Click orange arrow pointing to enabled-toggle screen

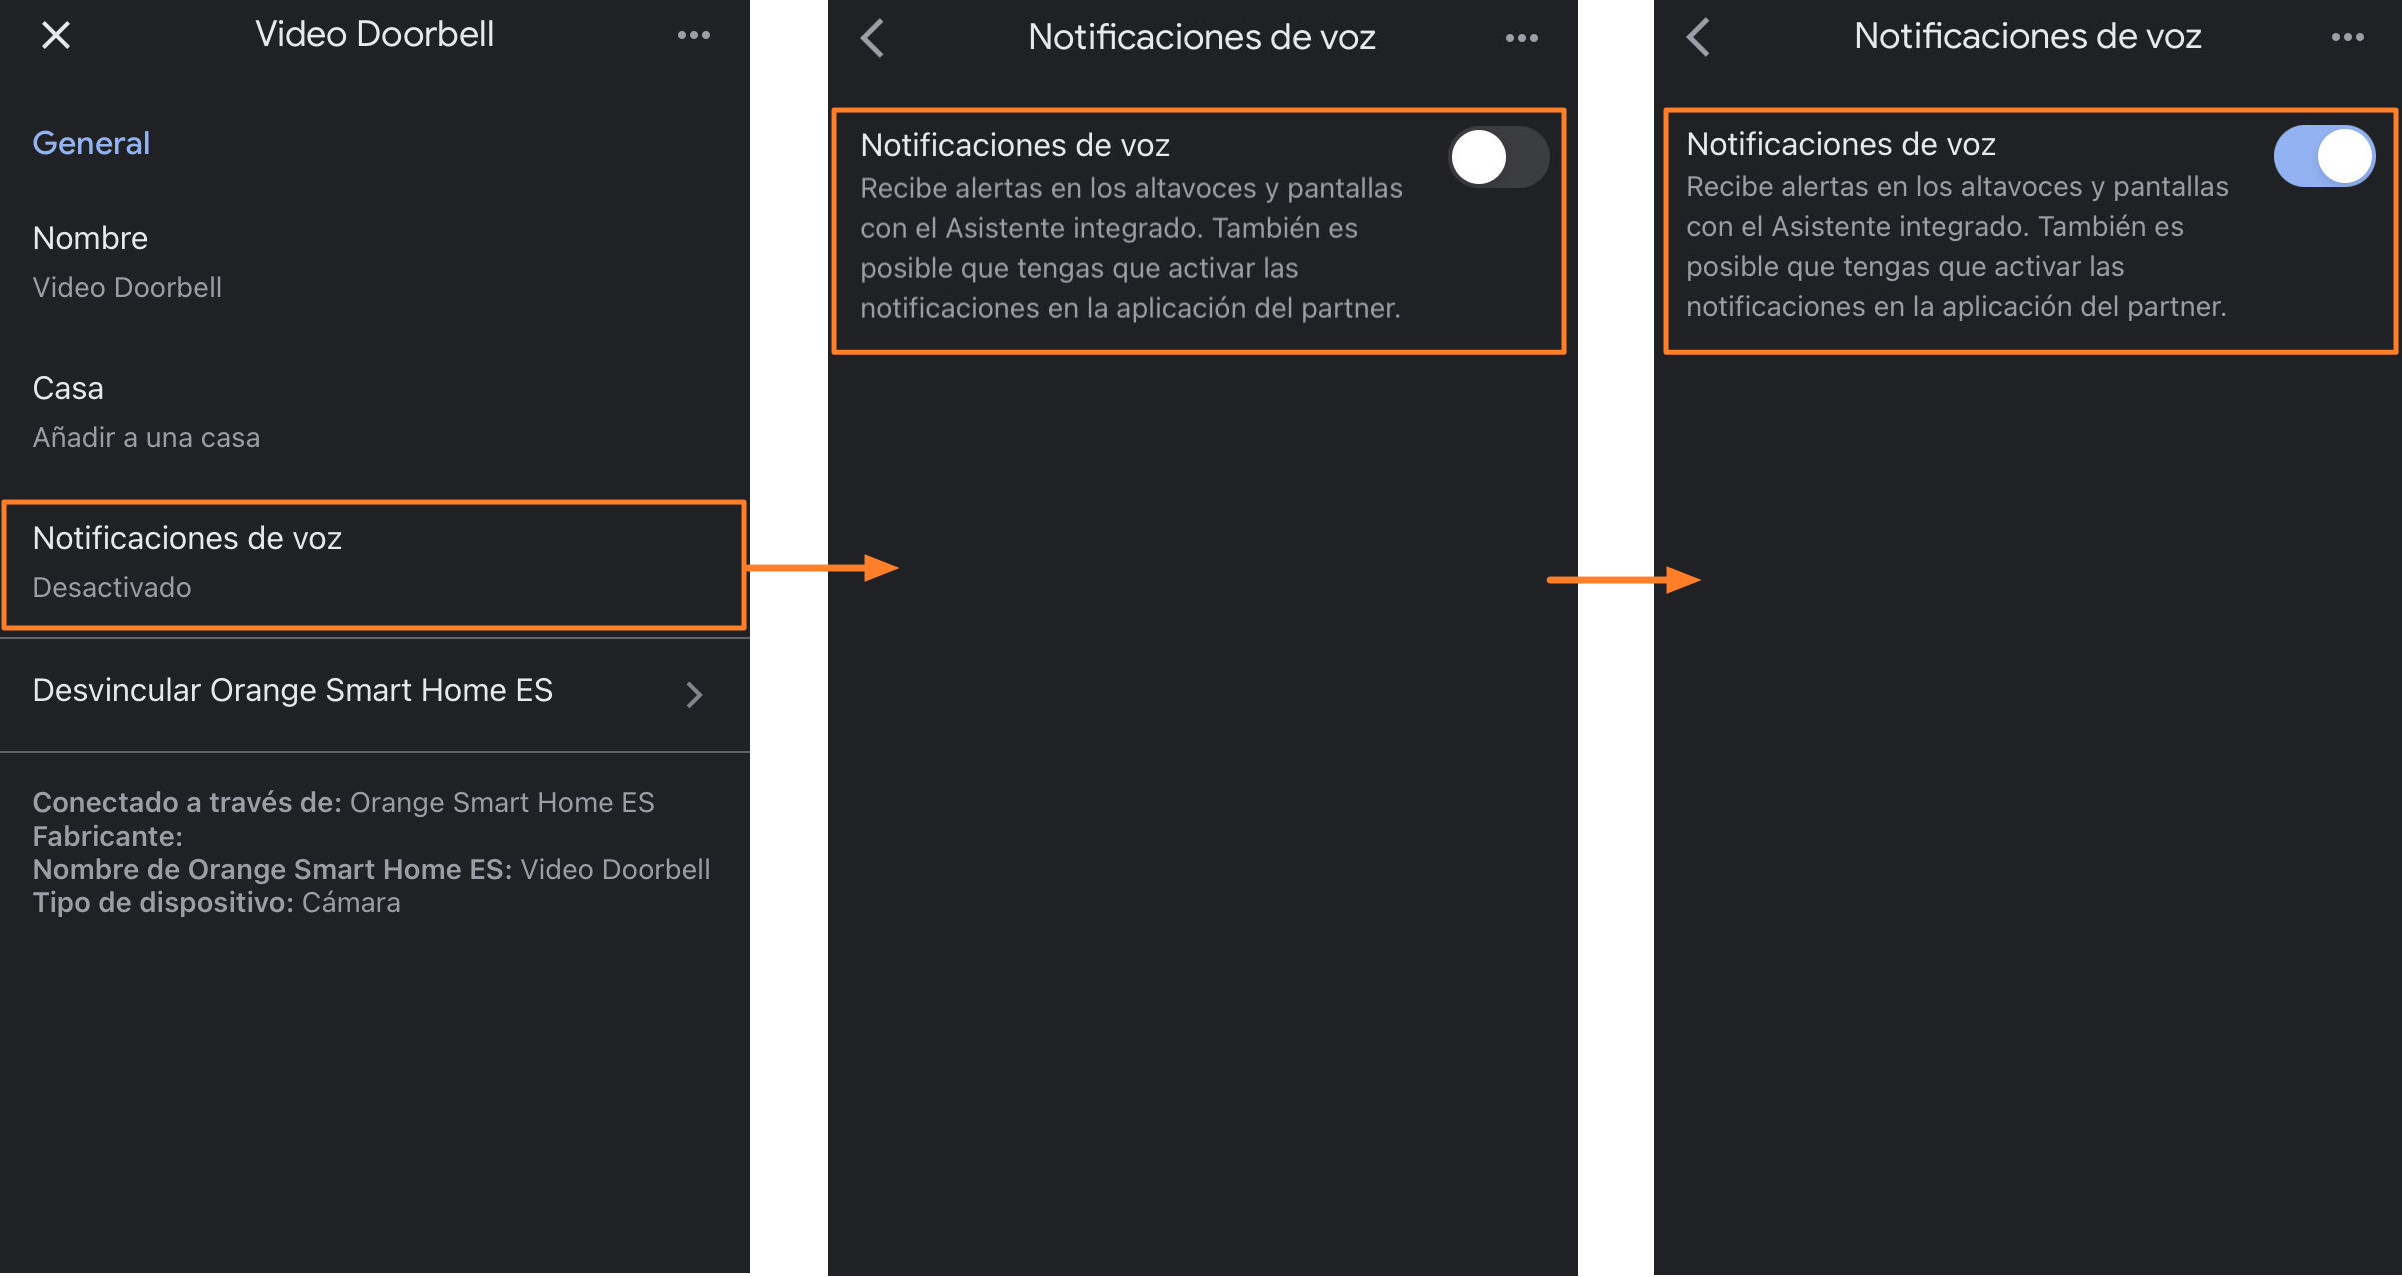[1622, 579]
